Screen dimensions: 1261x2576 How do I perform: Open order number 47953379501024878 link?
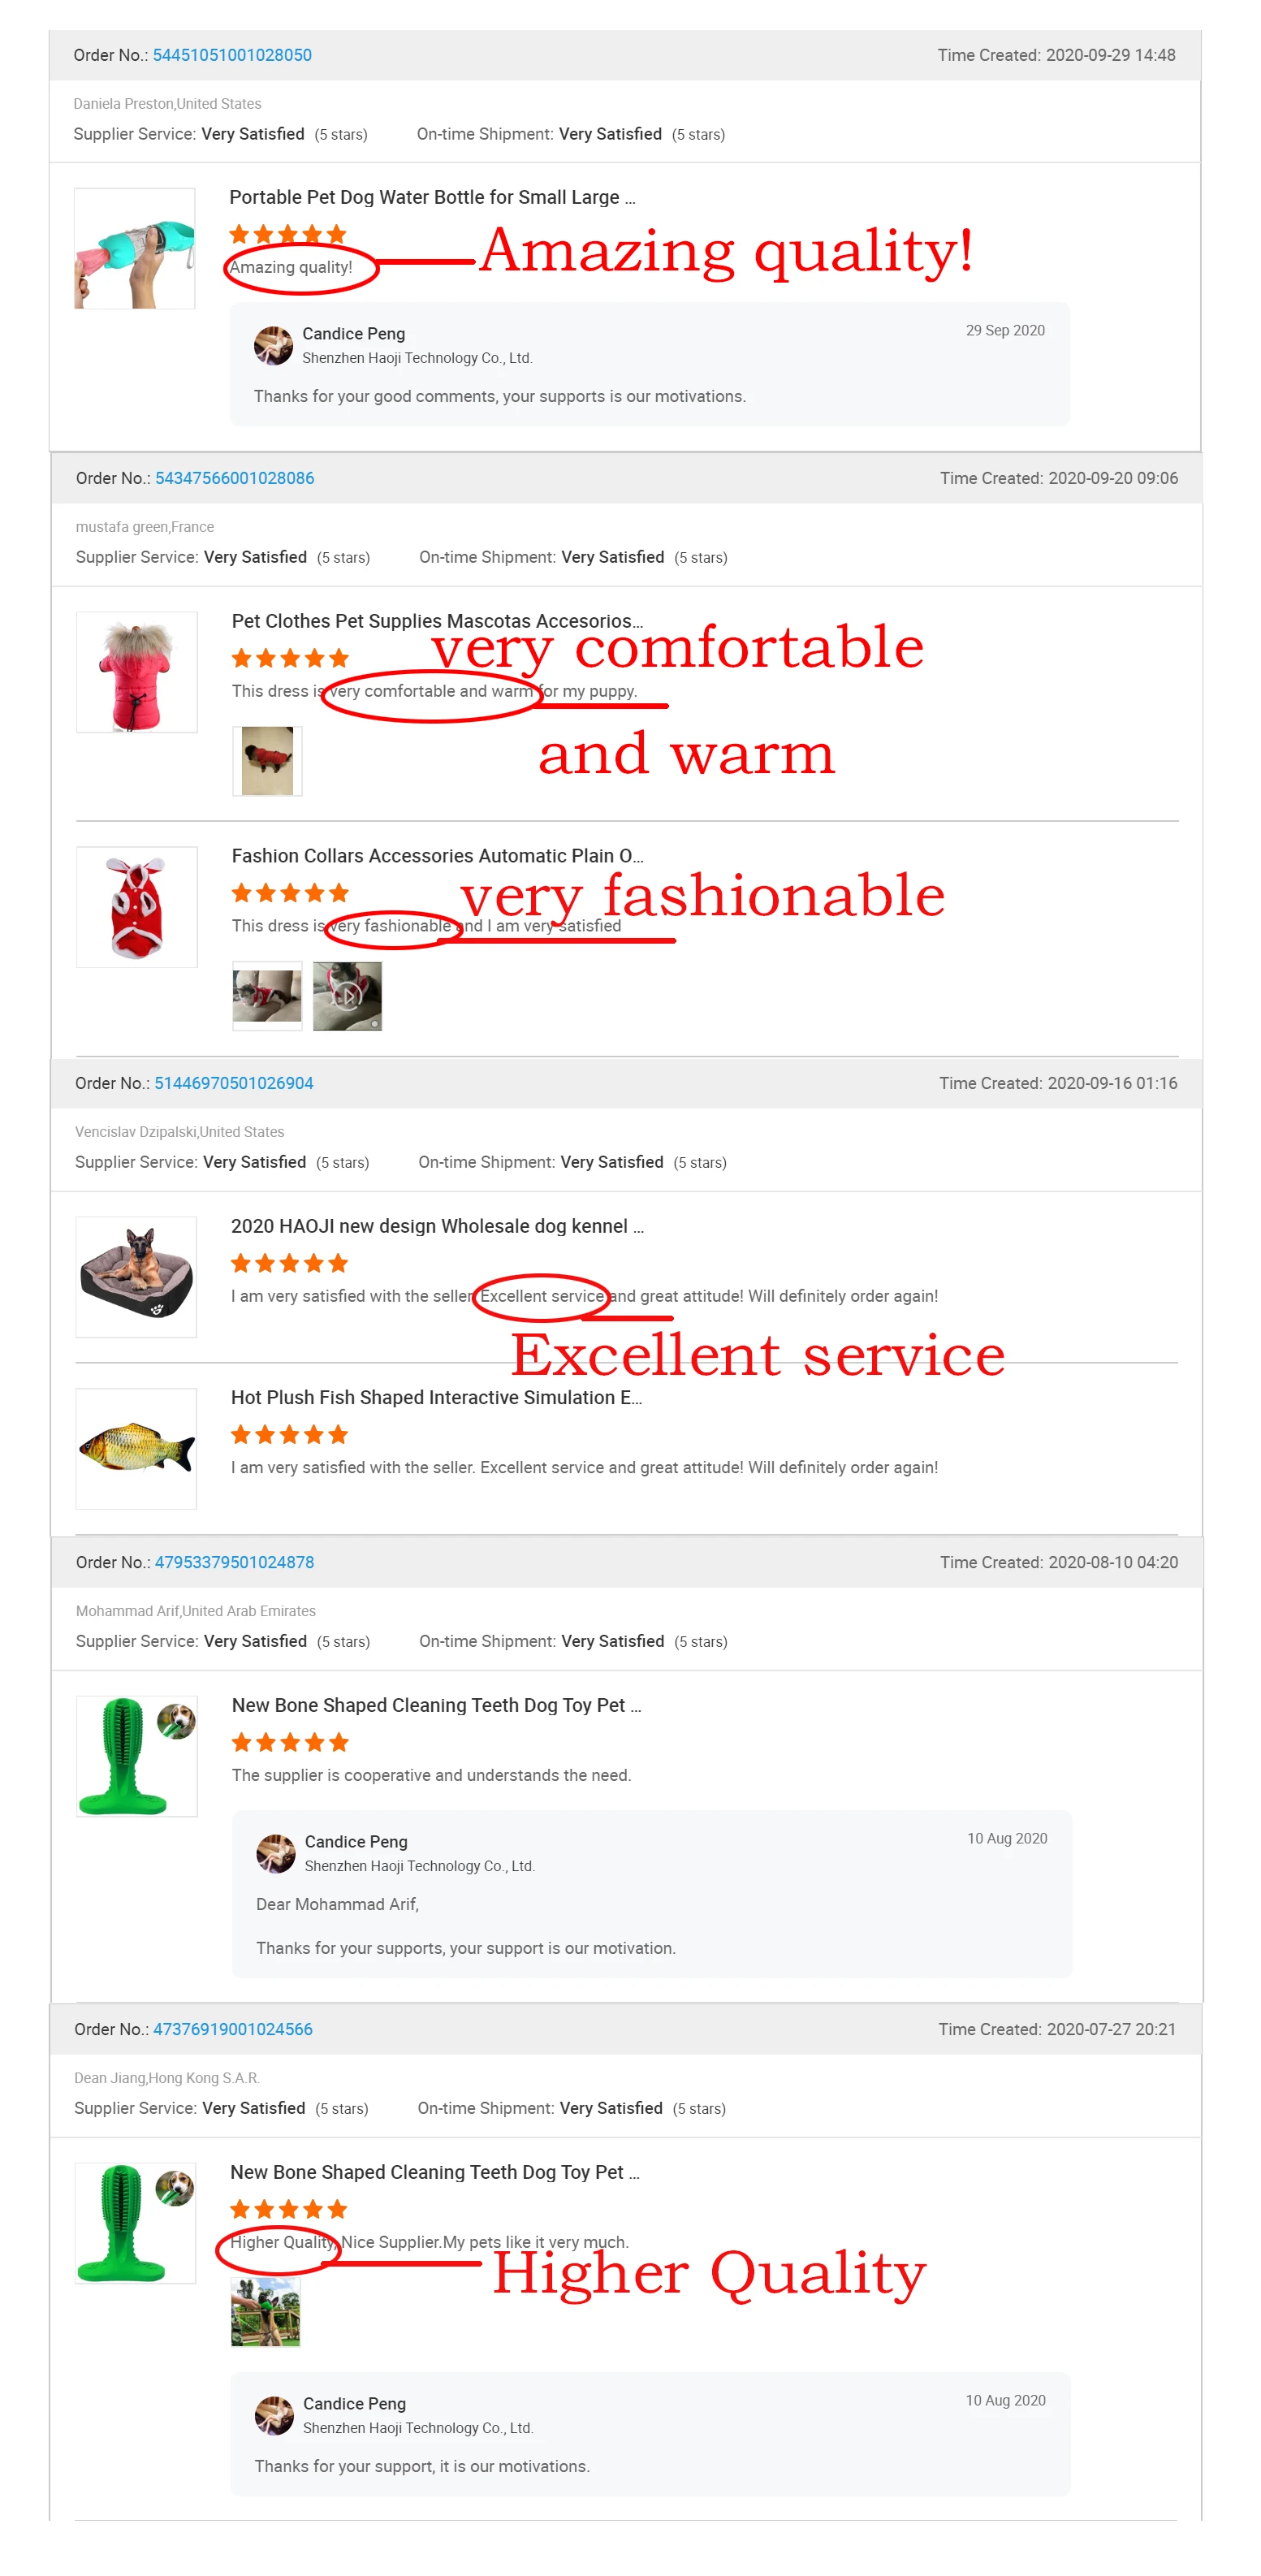(x=234, y=1562)
